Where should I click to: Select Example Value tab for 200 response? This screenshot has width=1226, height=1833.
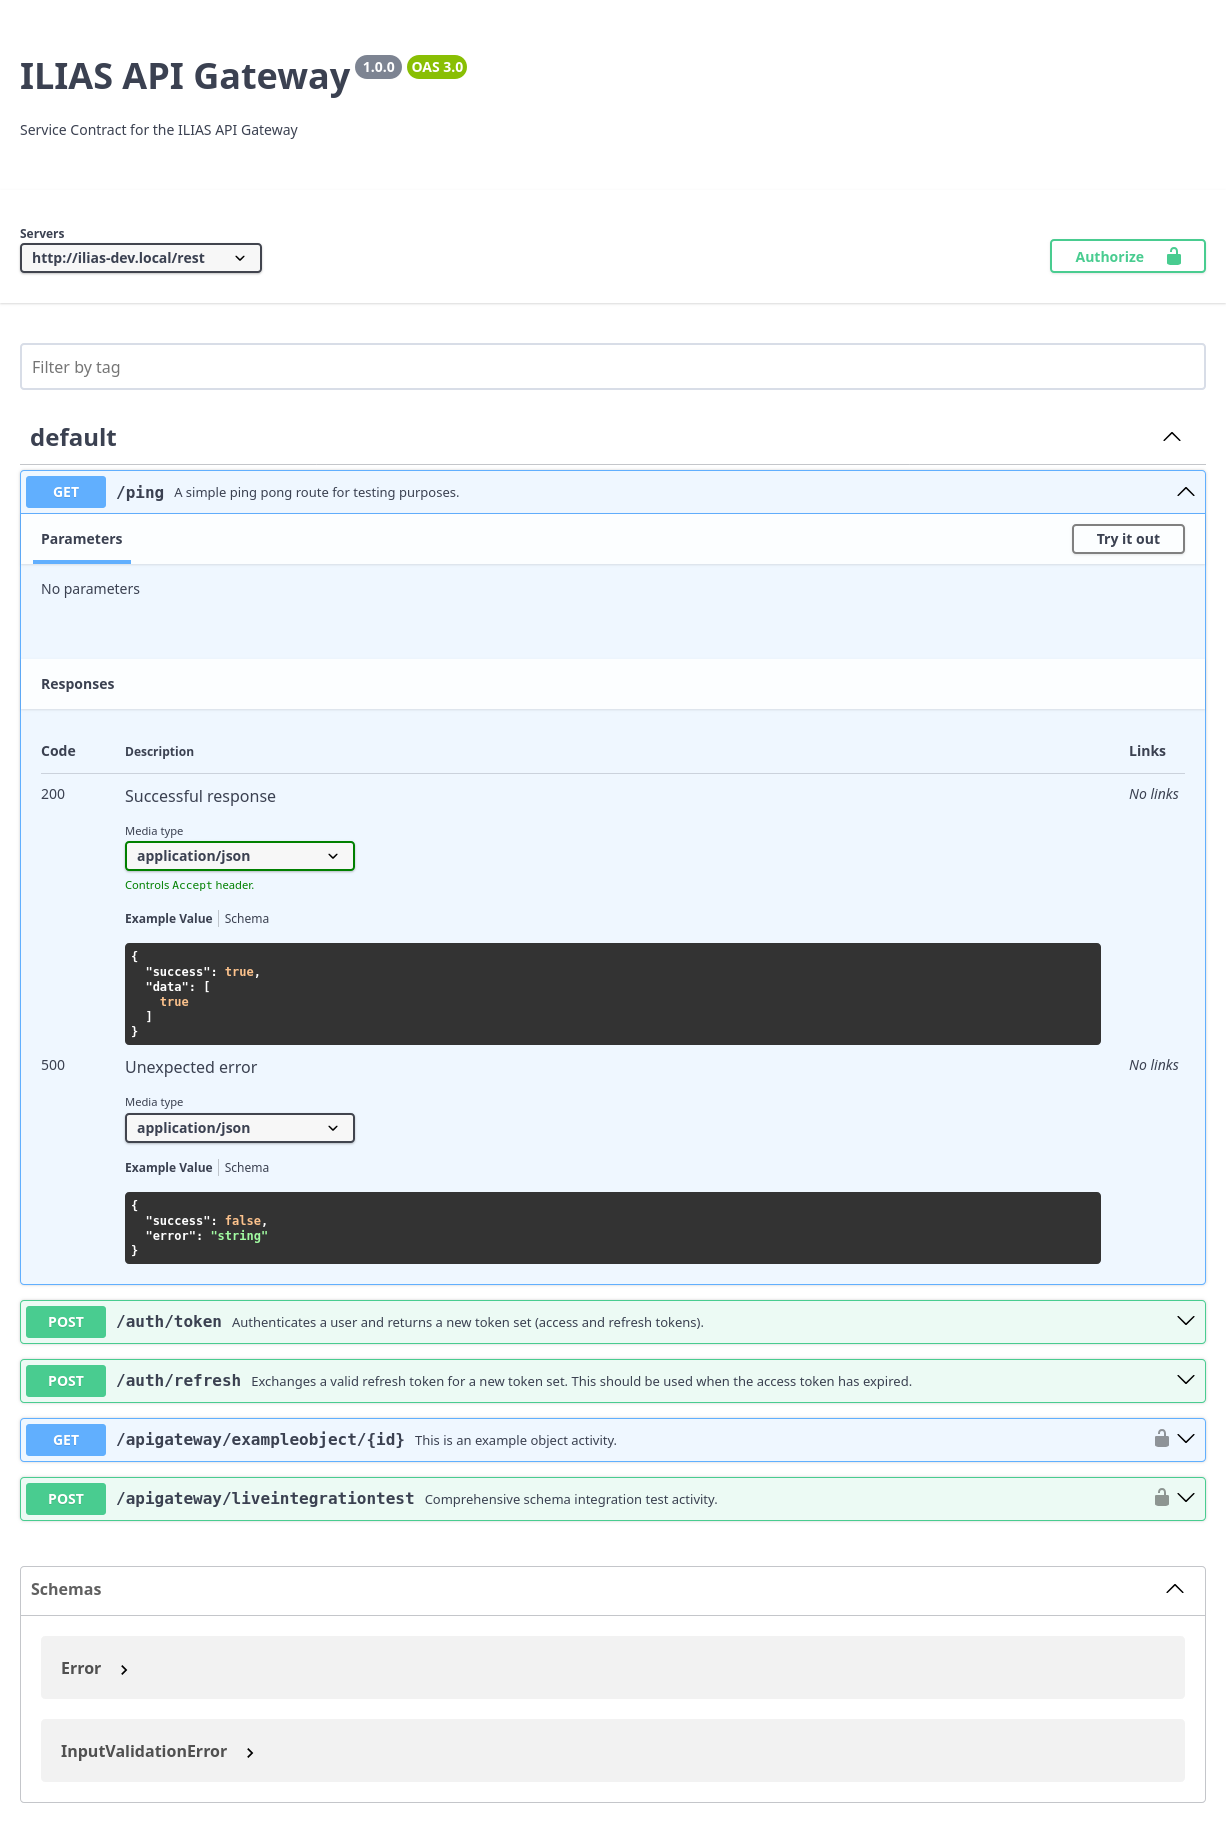(x=169, y=919)
